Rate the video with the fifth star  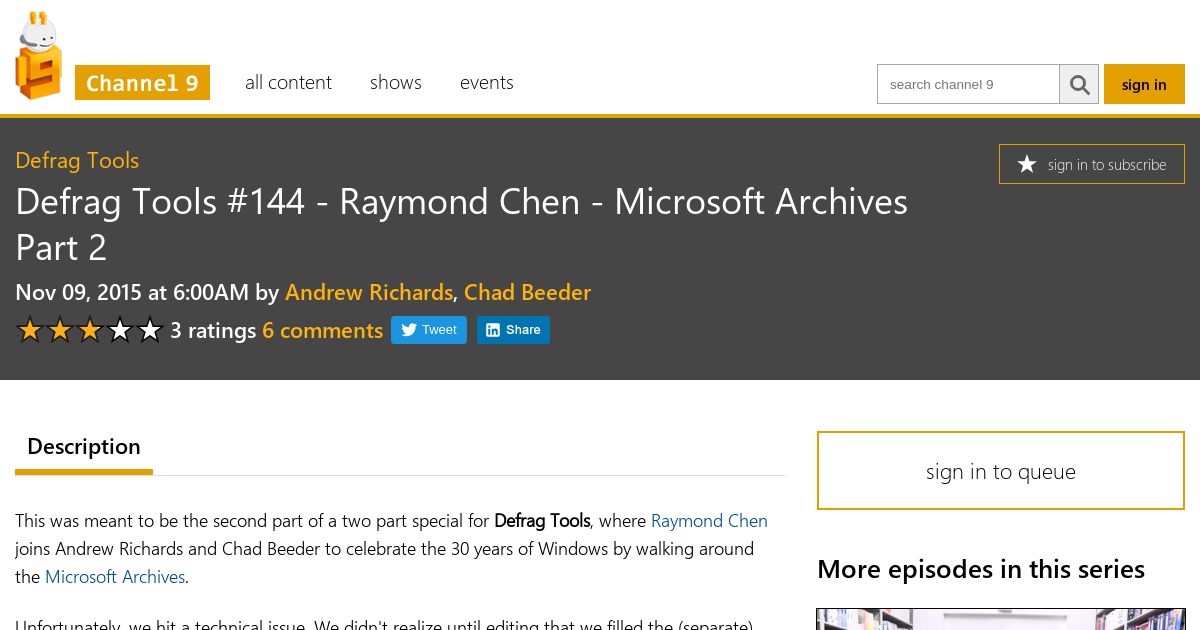tap(150, 330)
